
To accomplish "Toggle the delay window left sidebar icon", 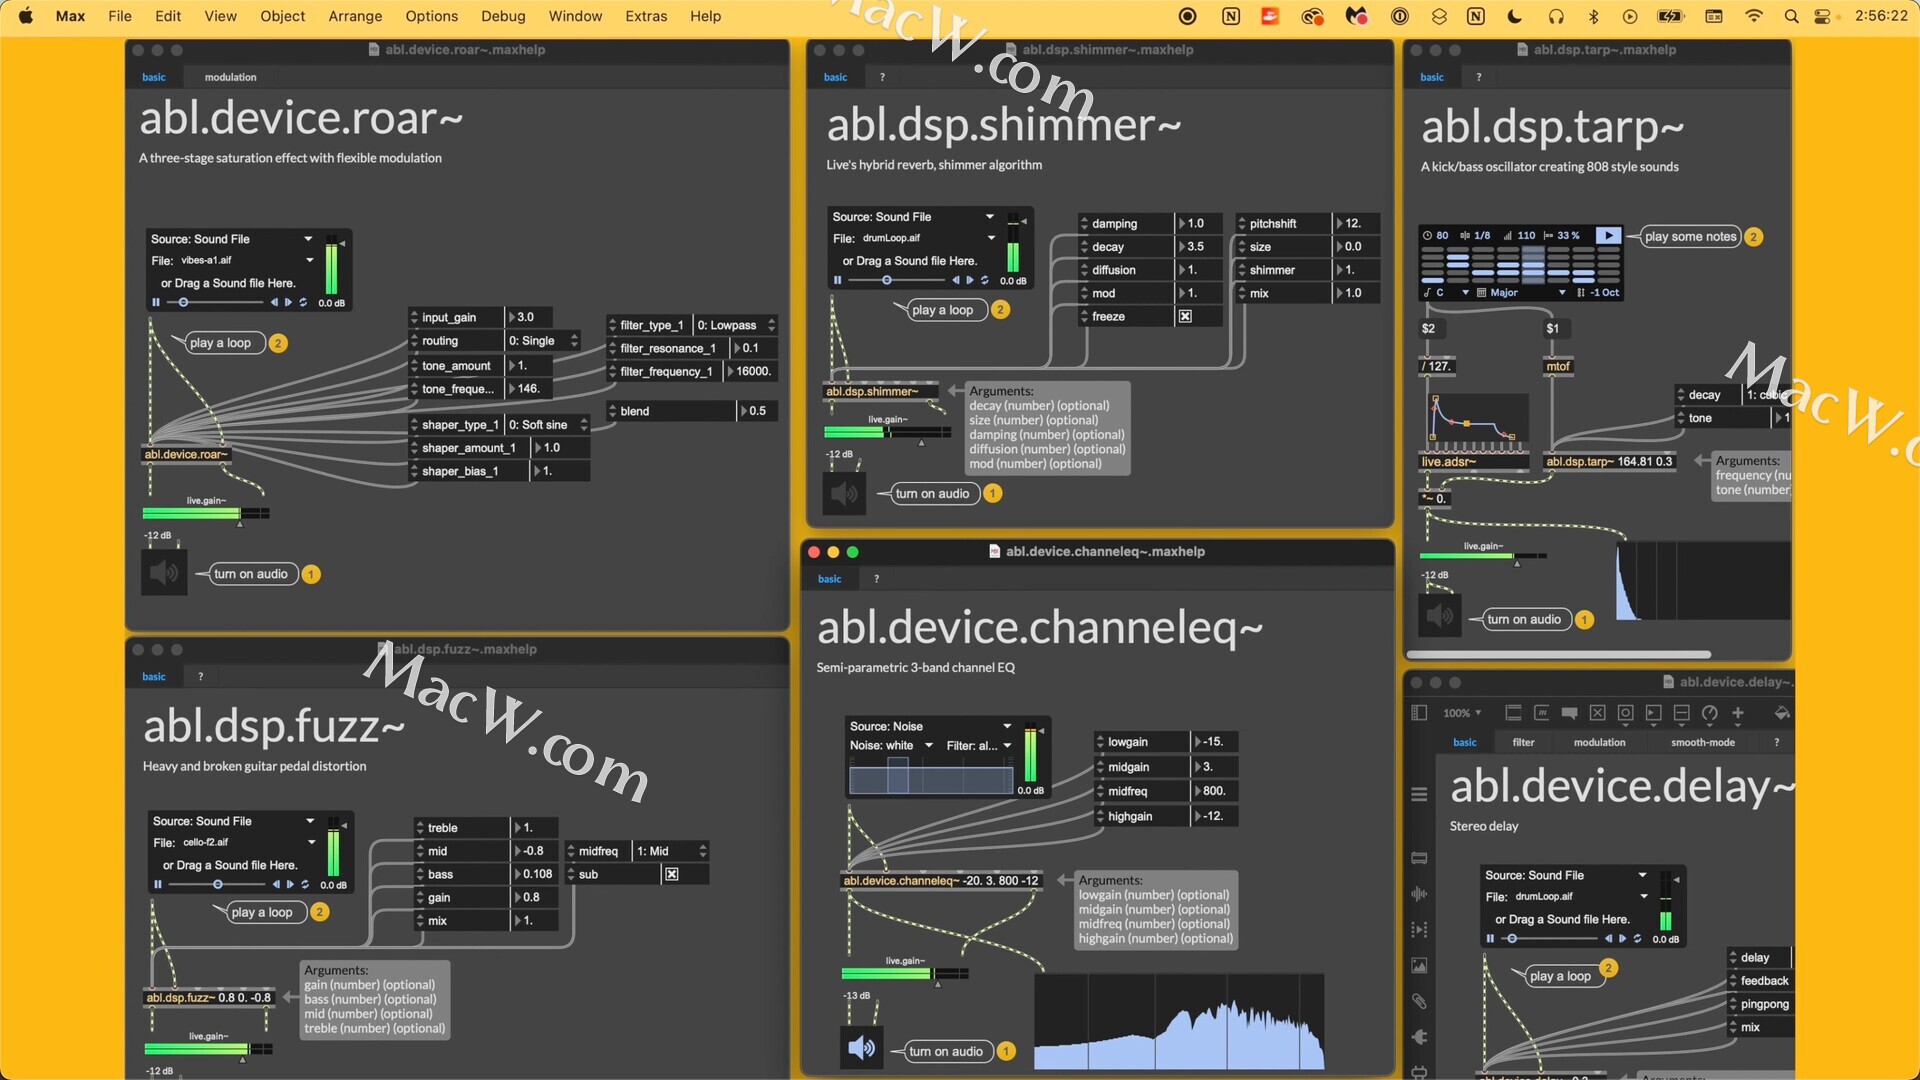I will coord(1419,713).
